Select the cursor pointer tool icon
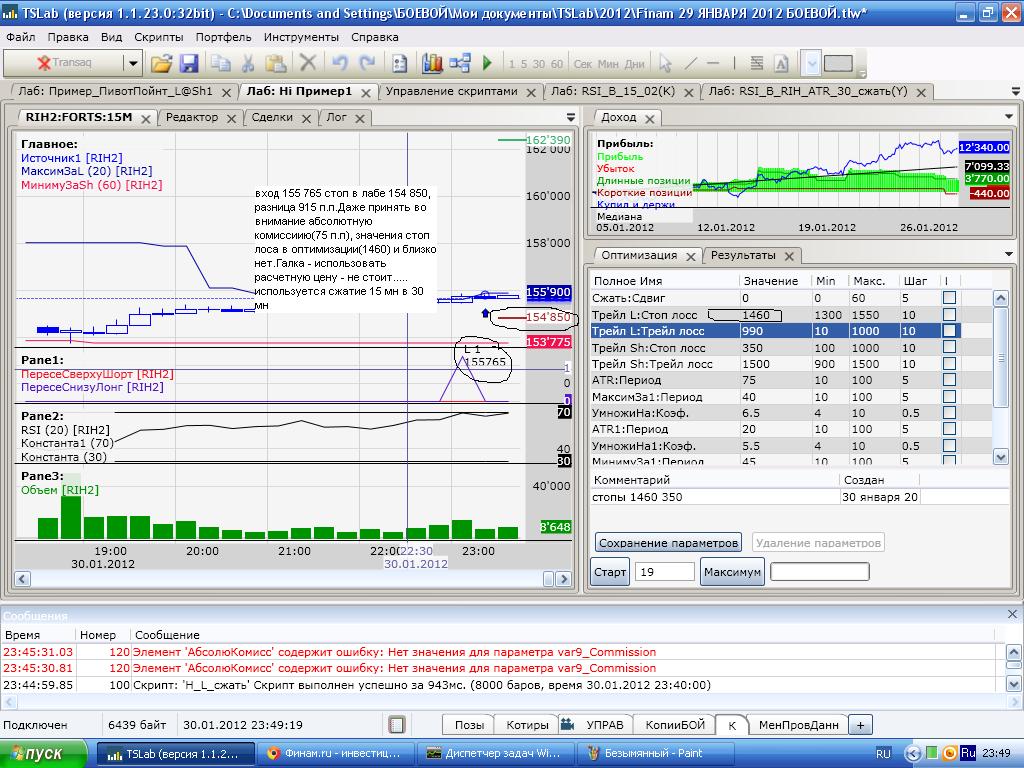The height and width of the screenshot is (768, 1024). click(x=664, y=63)
